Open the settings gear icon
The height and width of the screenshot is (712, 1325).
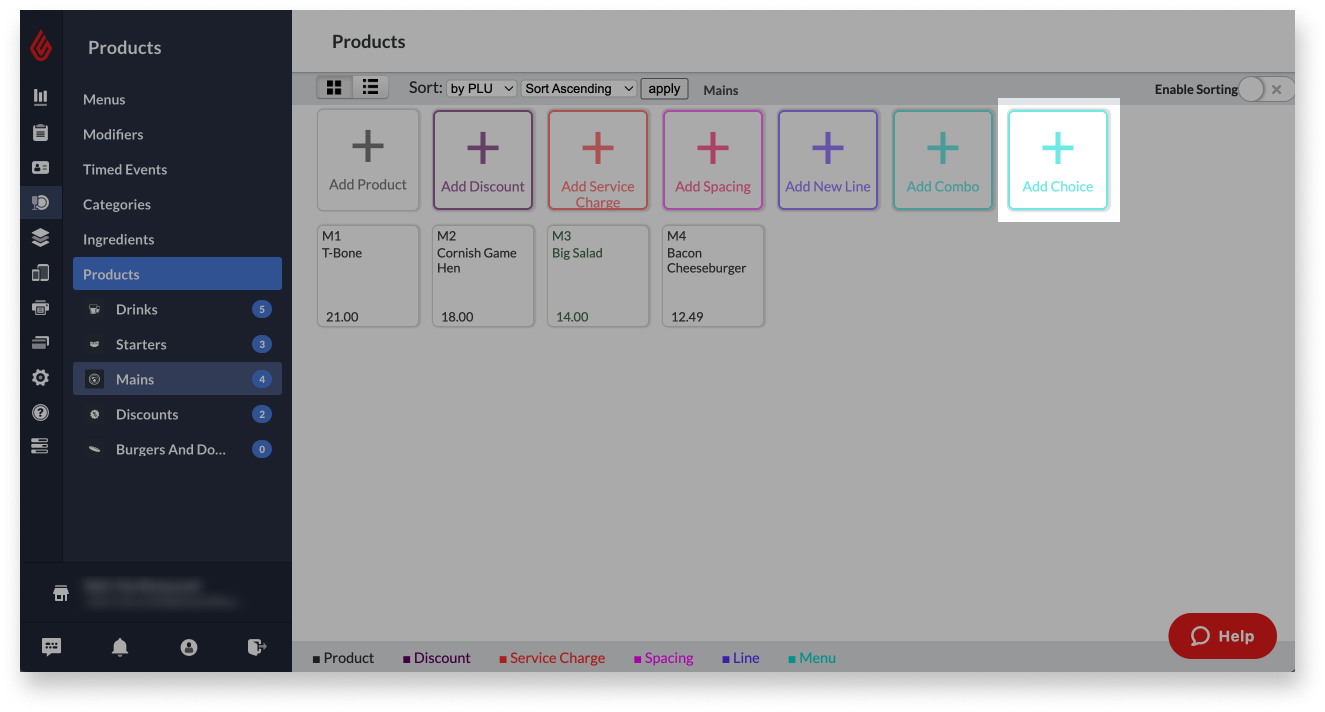point(40,377)
